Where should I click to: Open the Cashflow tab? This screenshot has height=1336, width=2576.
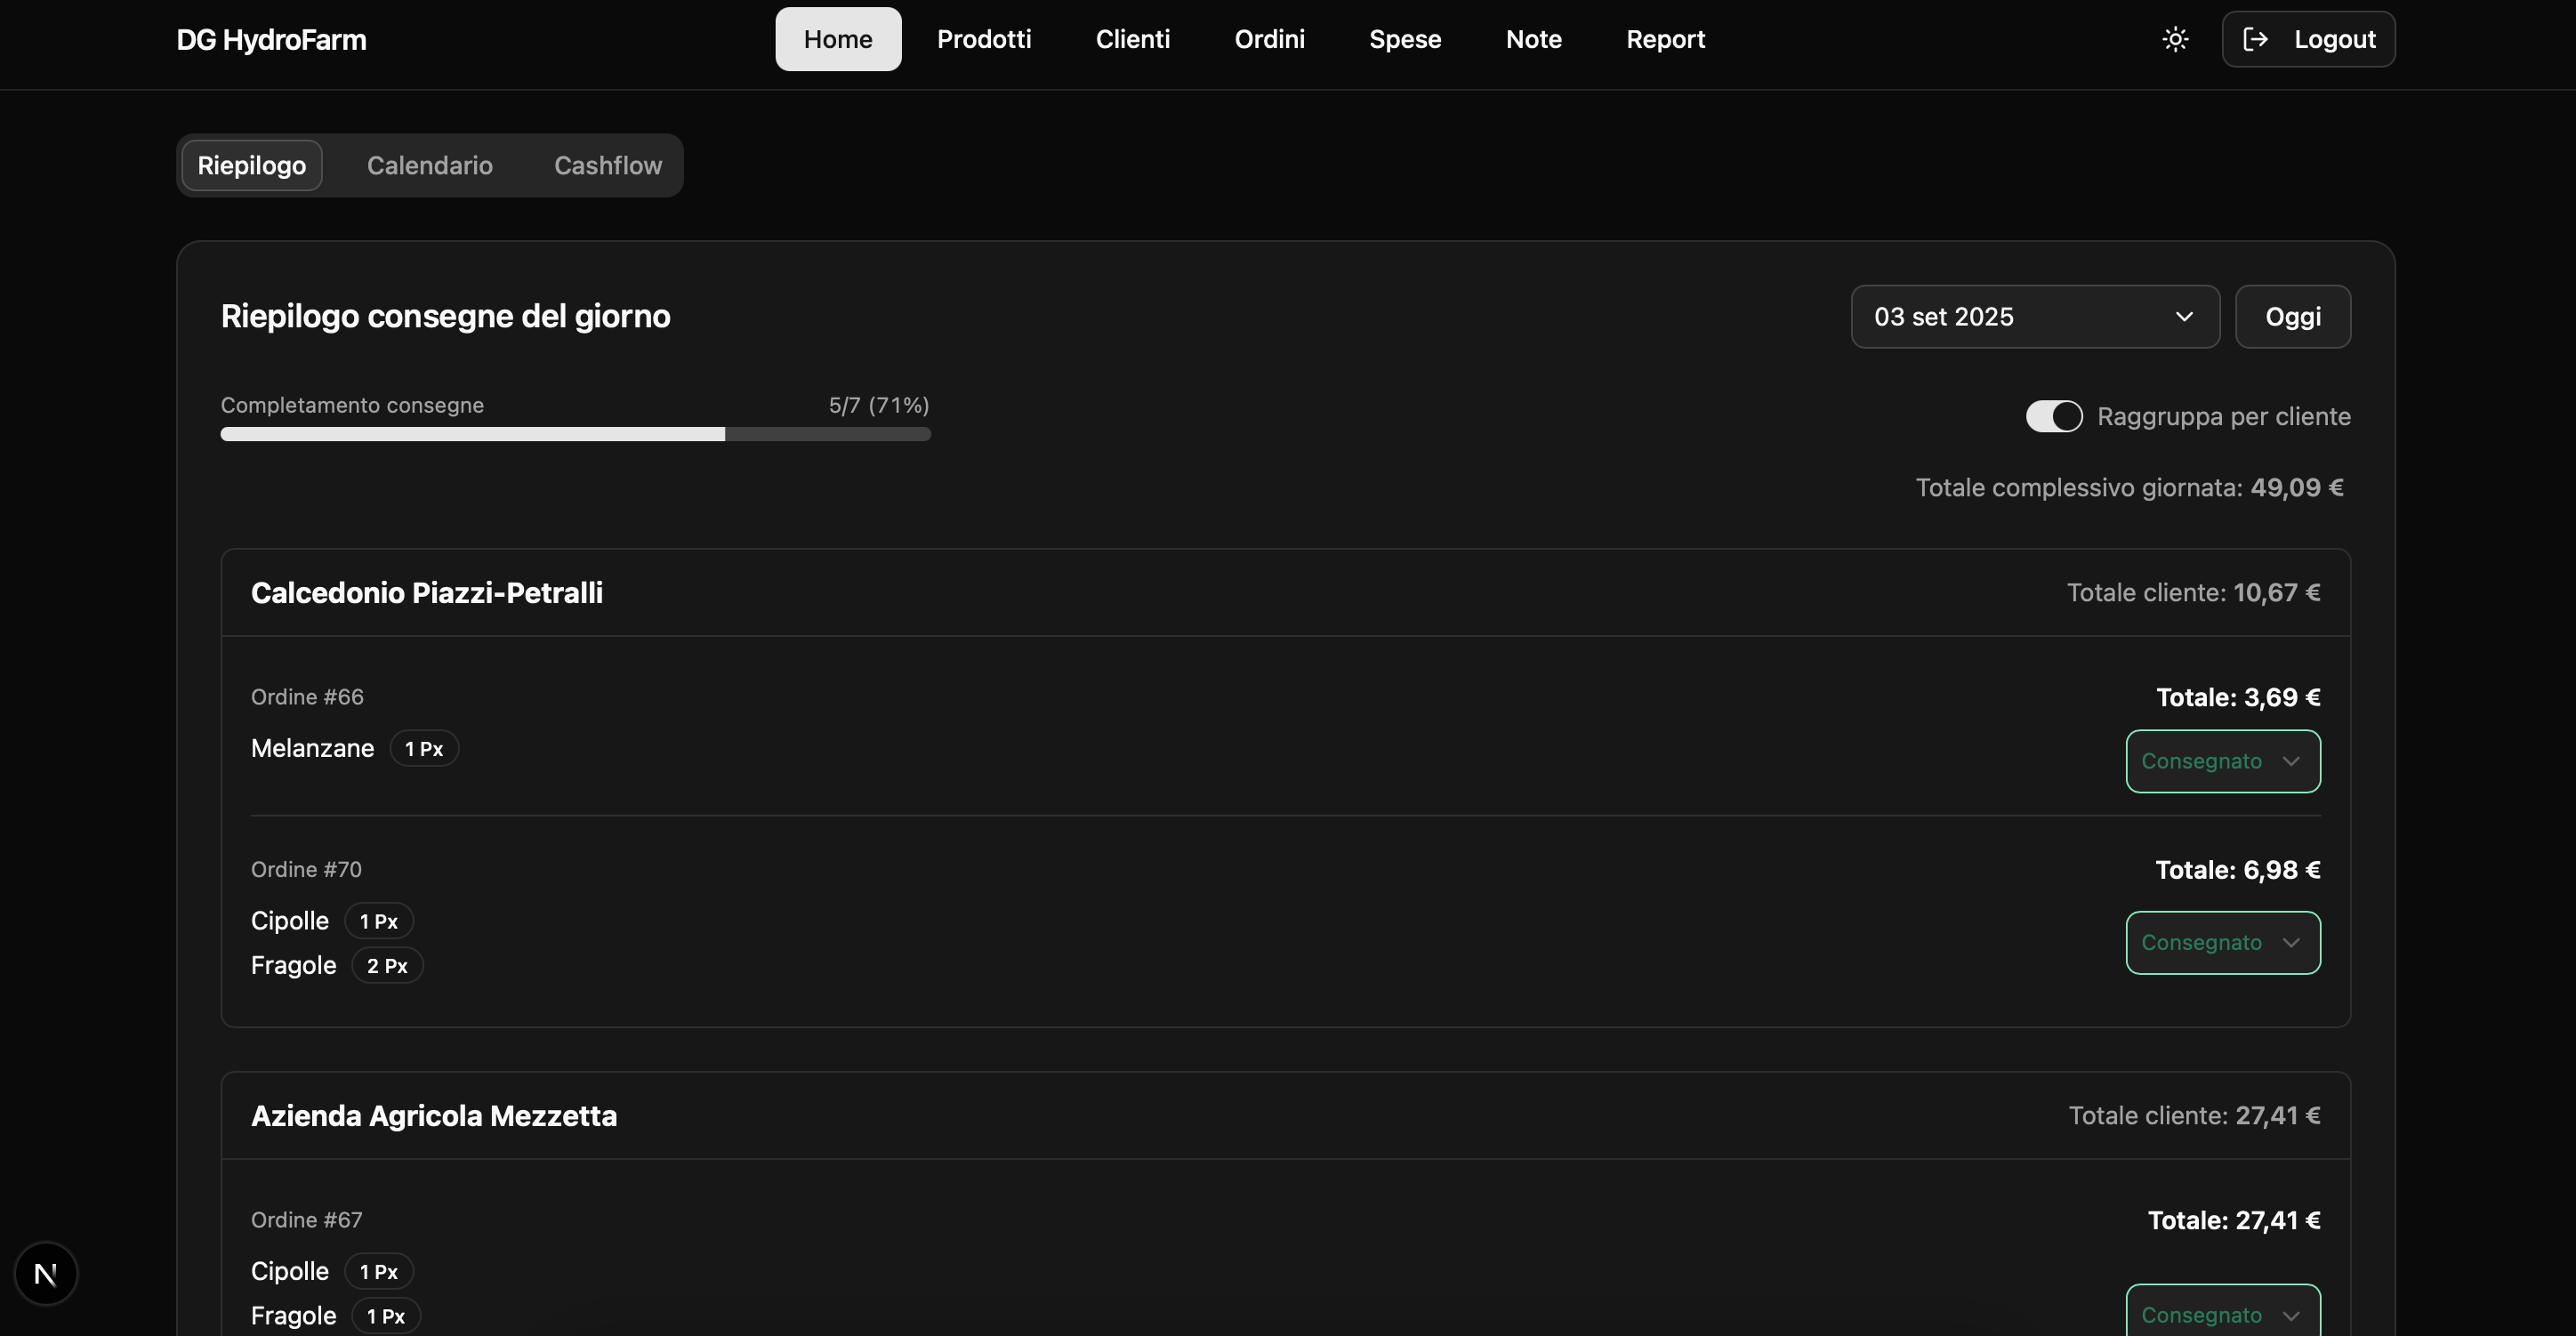tap(607, 165)
